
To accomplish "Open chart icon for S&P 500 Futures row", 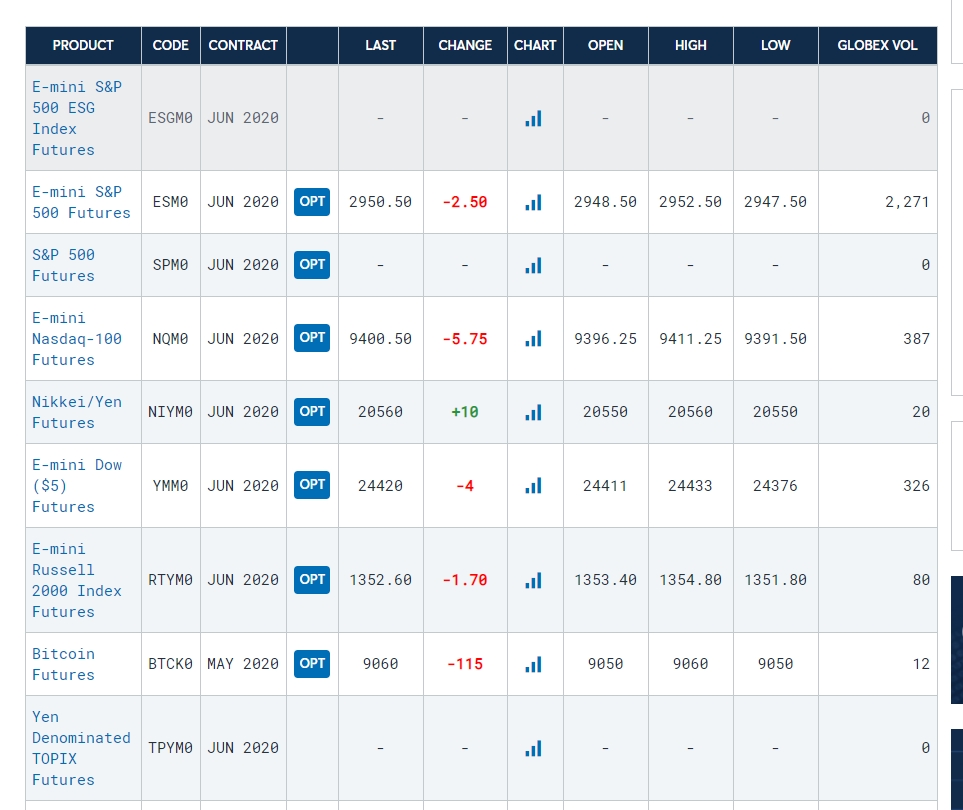I will (x=533, y=265).
